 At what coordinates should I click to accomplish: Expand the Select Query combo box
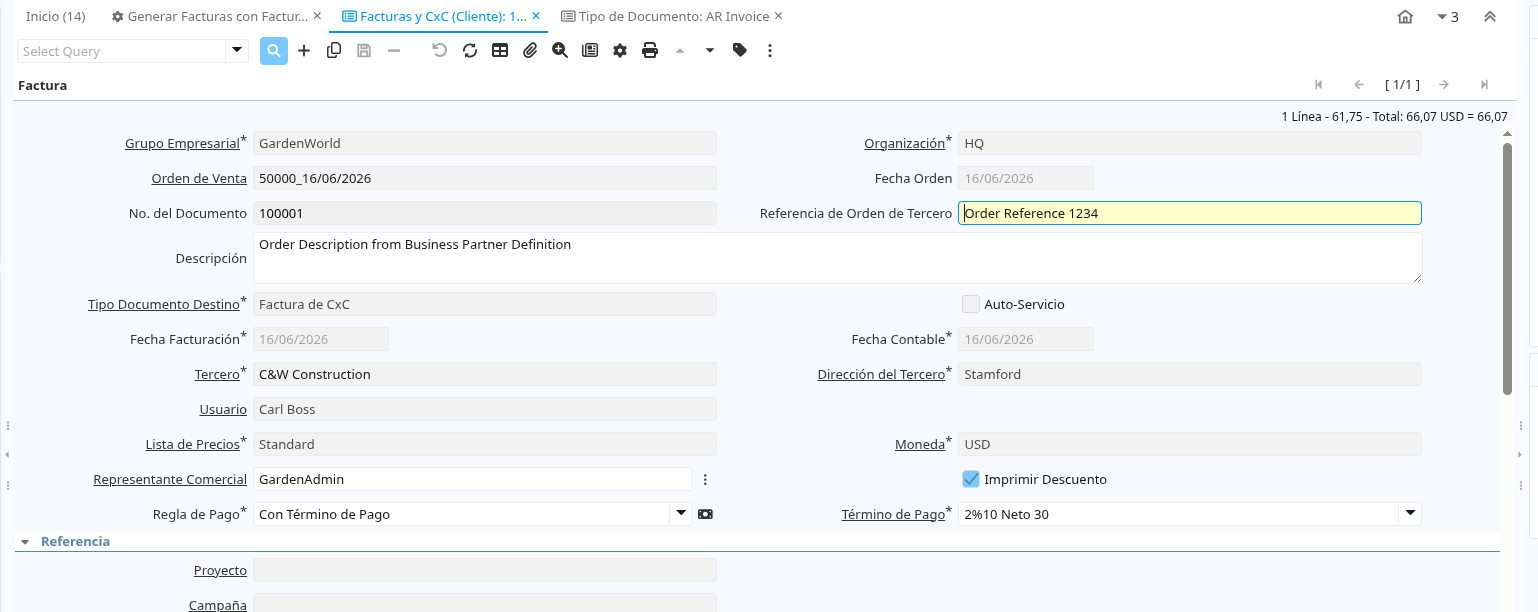(237, 51)
